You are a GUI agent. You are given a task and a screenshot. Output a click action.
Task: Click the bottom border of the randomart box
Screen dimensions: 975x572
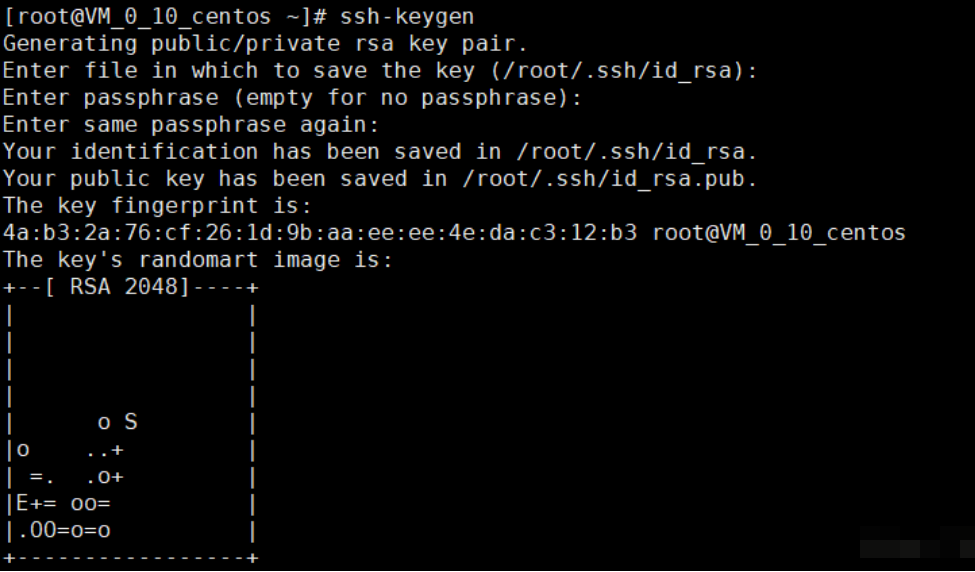130,557
